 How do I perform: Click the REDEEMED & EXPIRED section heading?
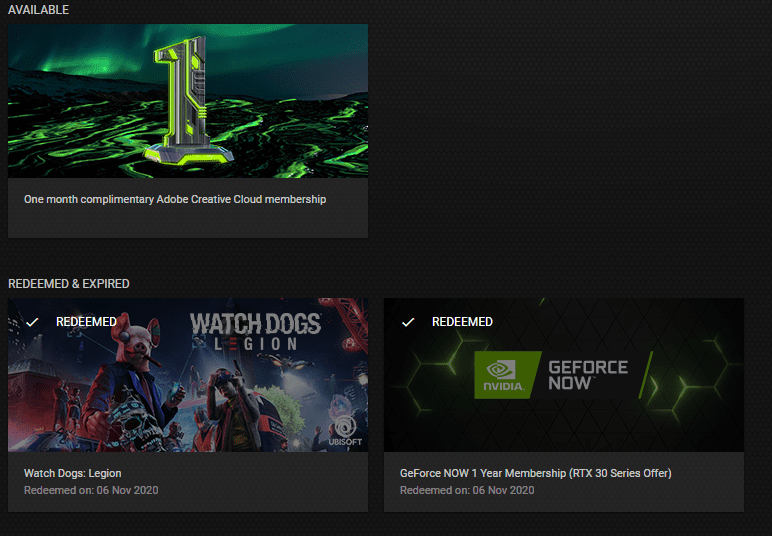68,284
